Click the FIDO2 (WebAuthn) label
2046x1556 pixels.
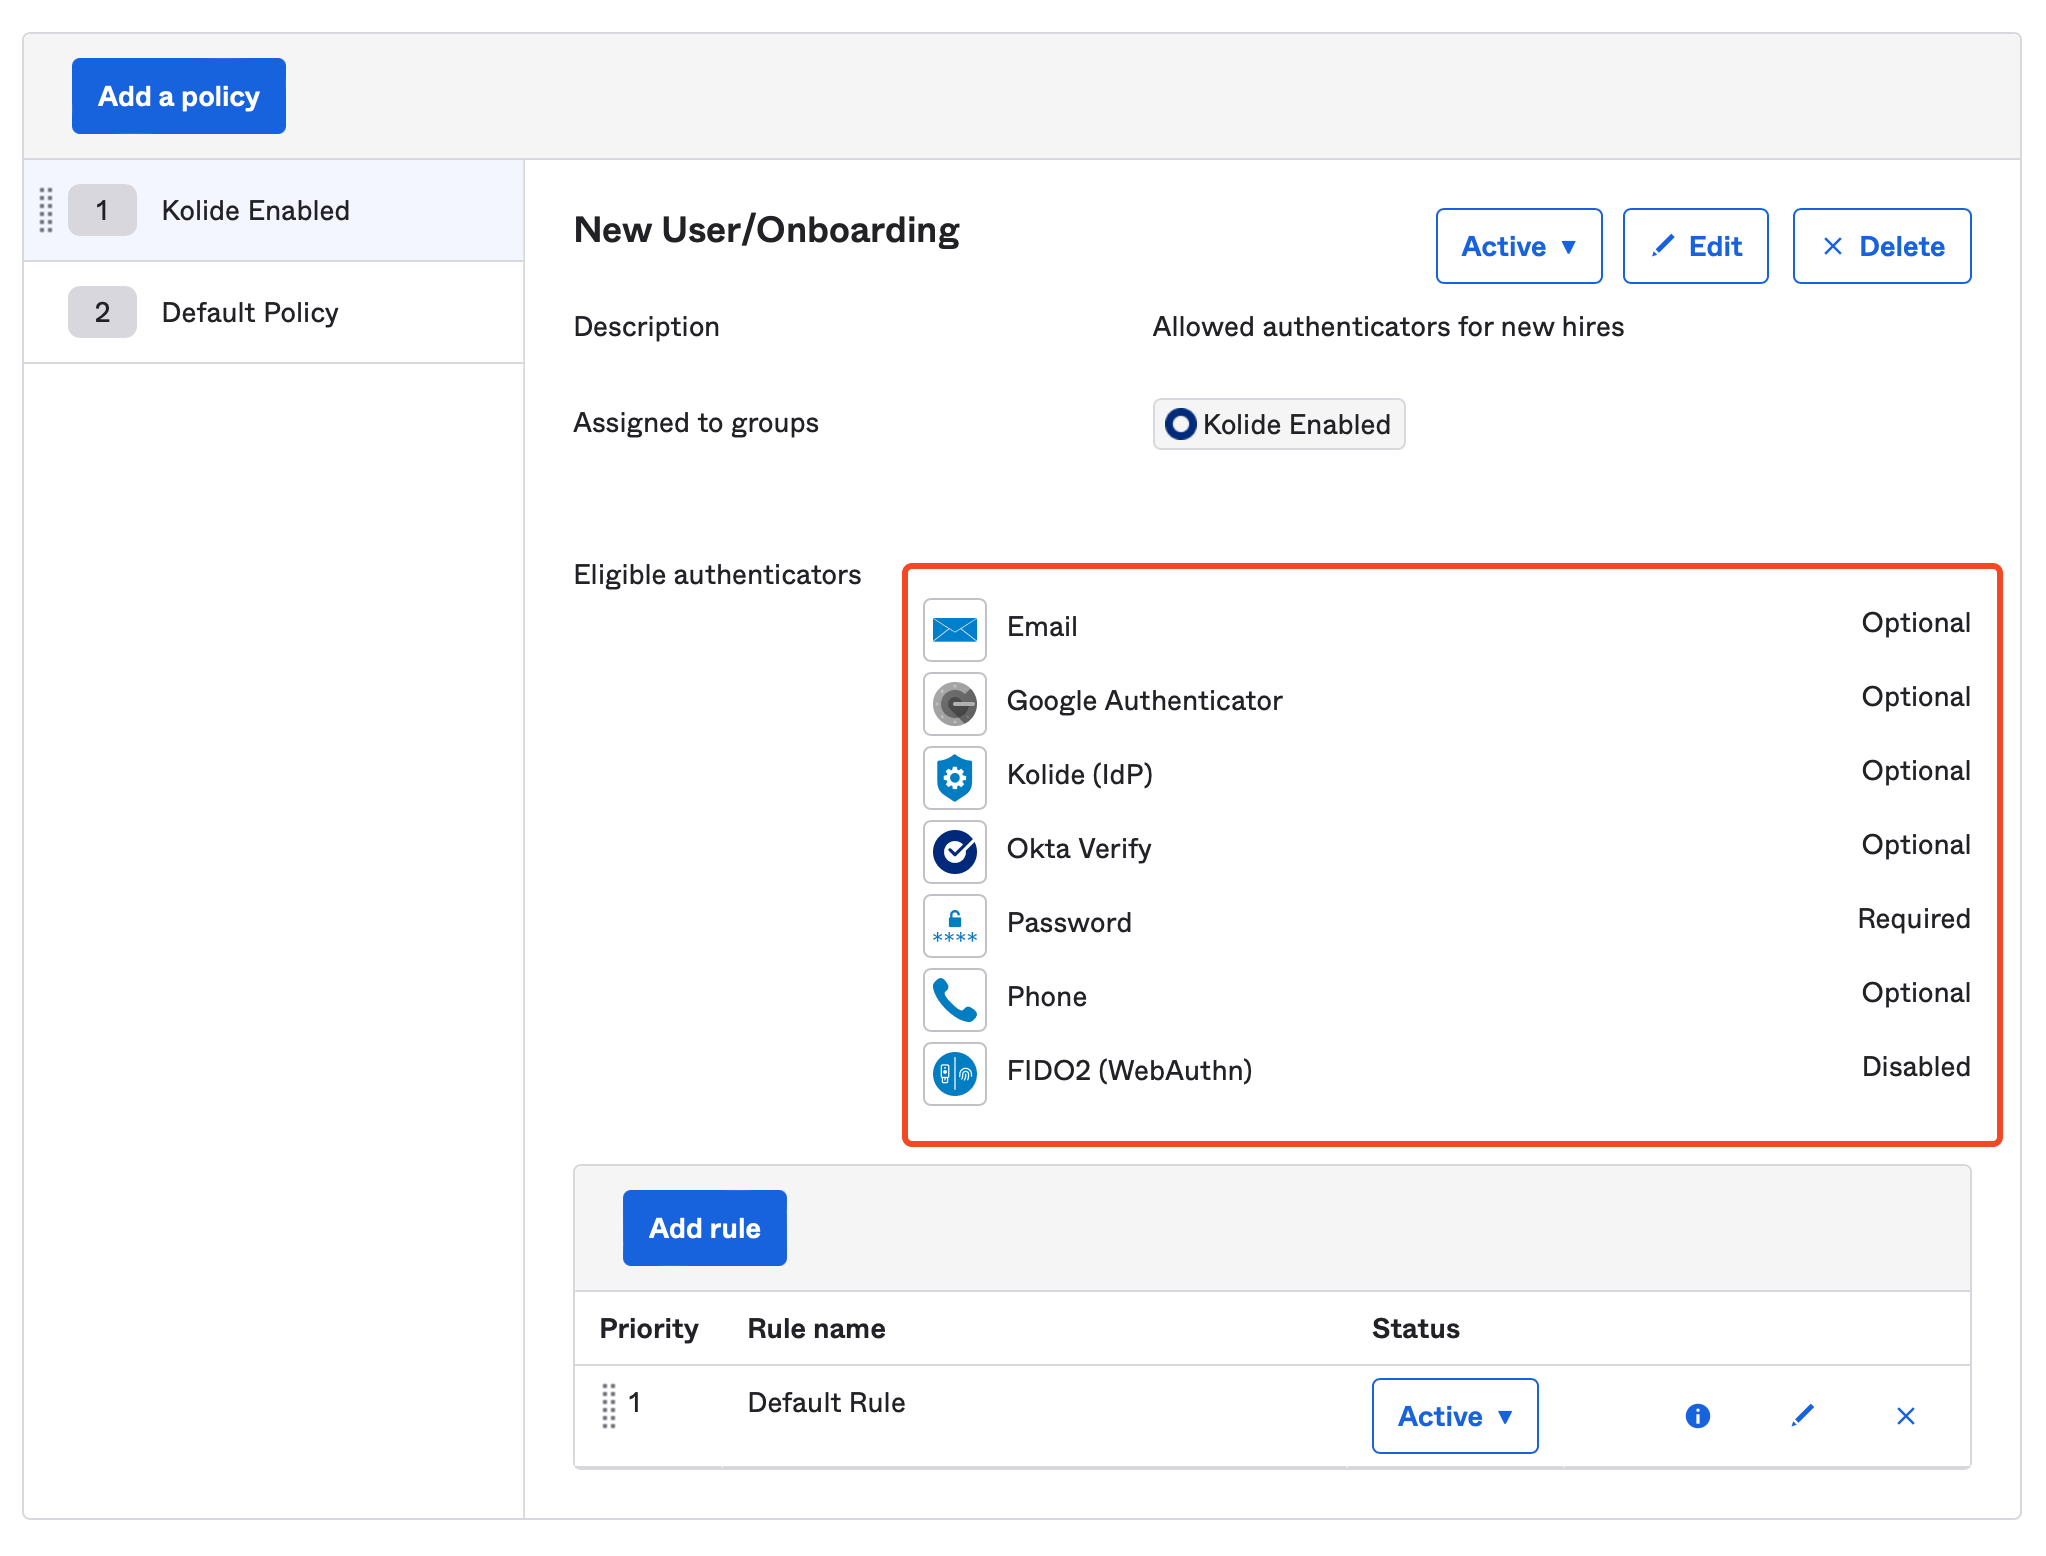tap(1130, 1071)
